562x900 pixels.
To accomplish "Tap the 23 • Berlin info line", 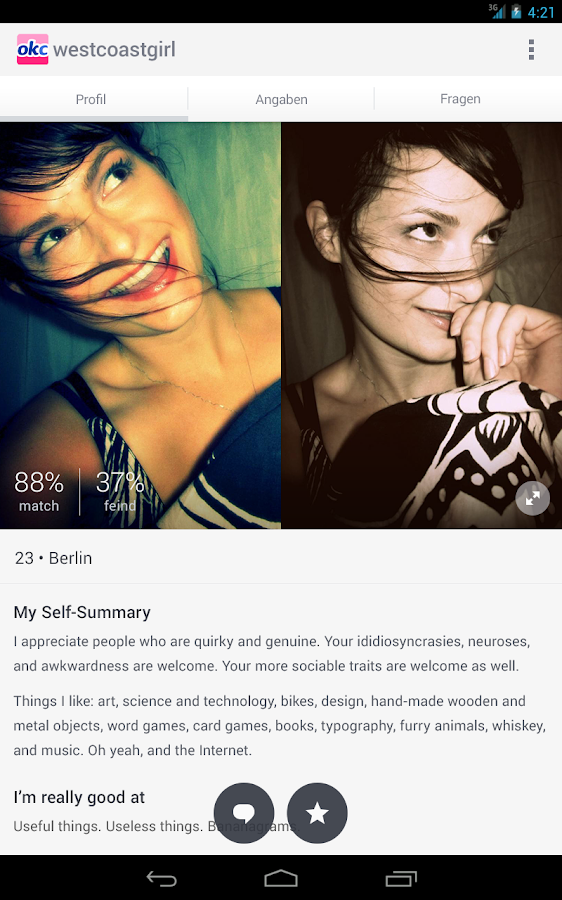I will [53, 558].
